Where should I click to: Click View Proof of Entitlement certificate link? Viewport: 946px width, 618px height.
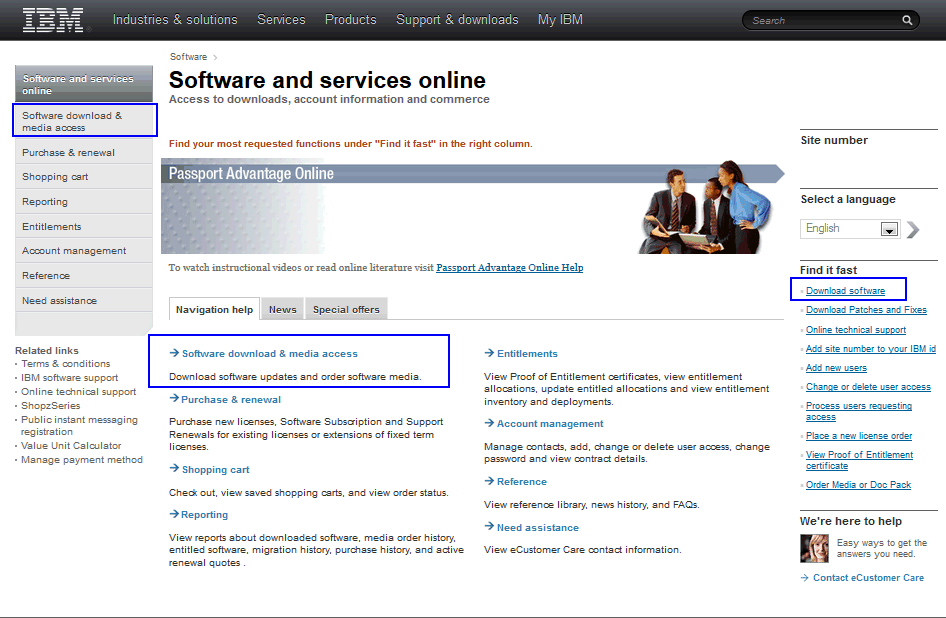pos(860,460)
